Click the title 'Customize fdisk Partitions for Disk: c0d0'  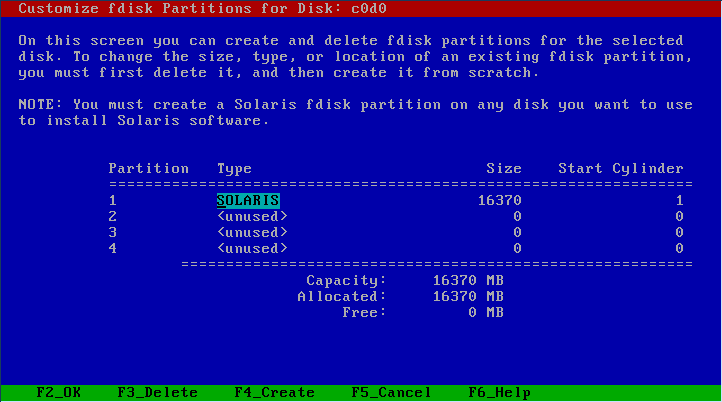pyautogui.click(x=203, y=8)
